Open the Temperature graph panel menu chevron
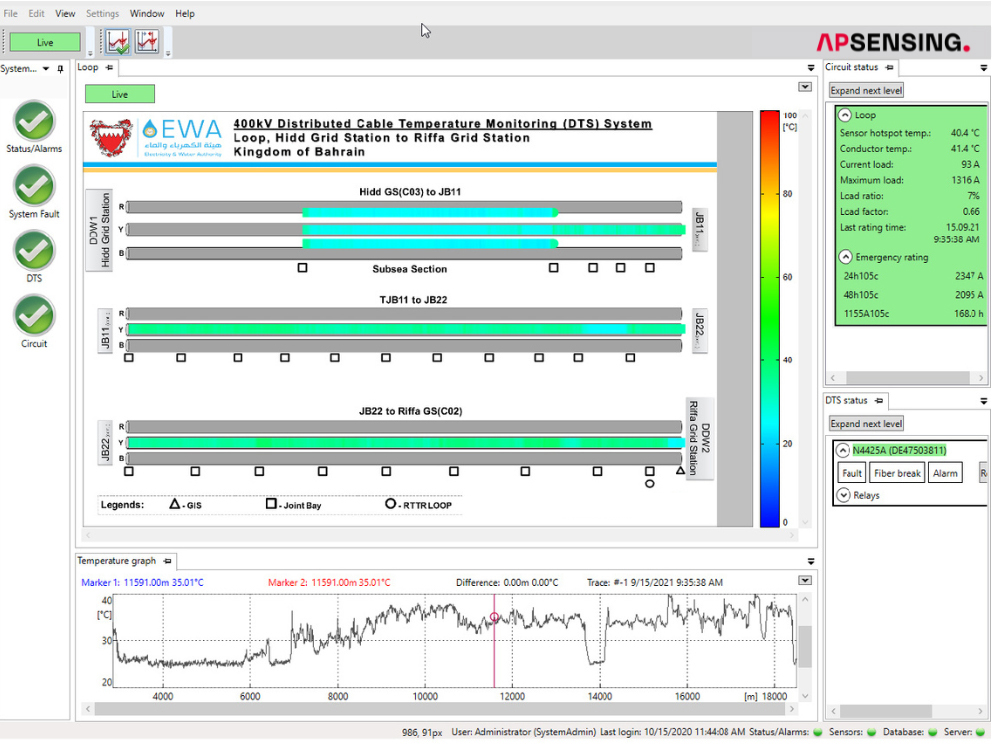993x744 pixels. [x=810, y=561]
